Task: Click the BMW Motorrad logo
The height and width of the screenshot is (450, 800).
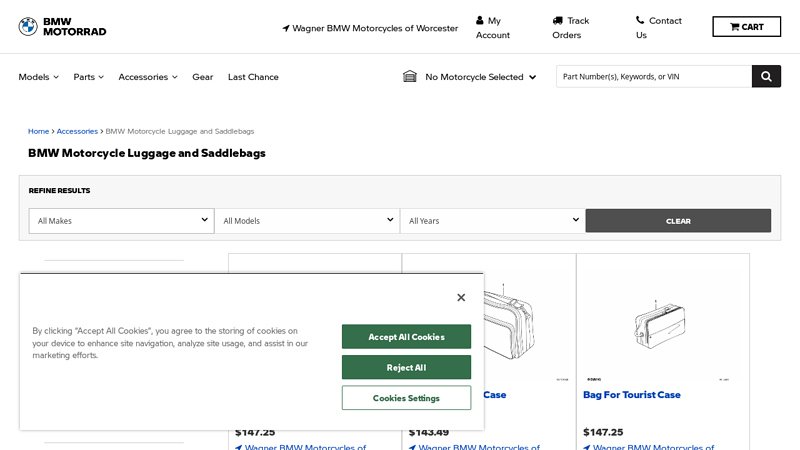Action: 62,27
